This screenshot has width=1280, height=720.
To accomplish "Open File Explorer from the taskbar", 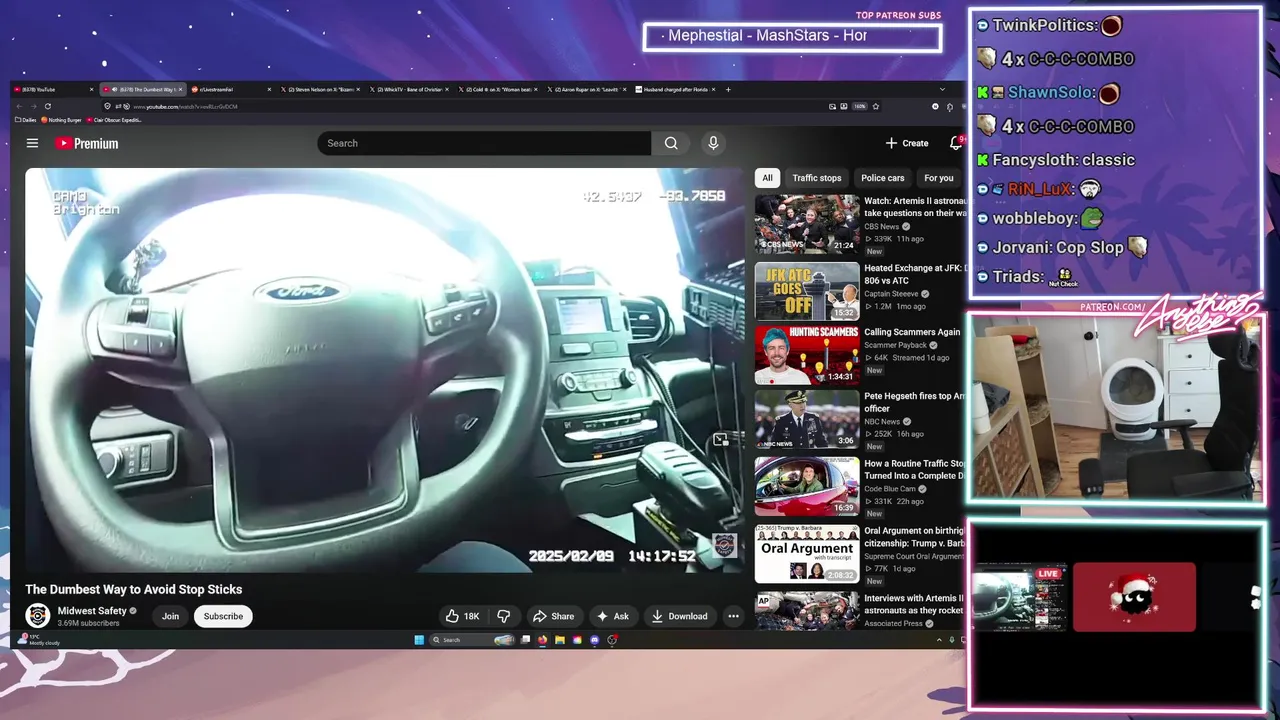I will [x=560, y=640].
